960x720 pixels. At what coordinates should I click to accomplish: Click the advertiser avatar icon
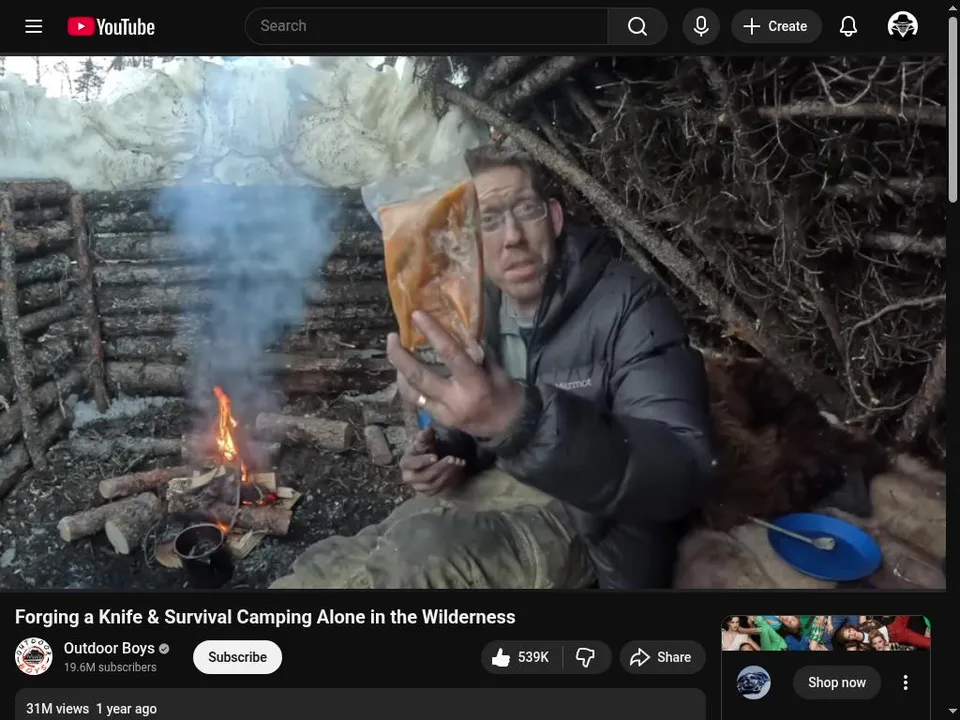[753, 682]
